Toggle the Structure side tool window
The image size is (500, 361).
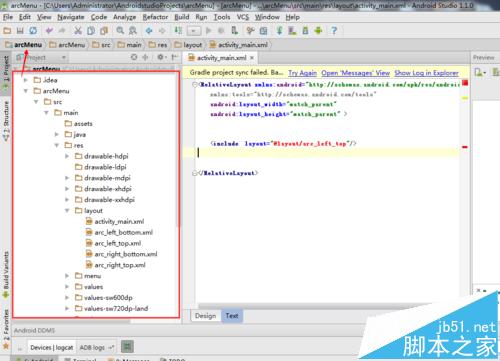6,121
